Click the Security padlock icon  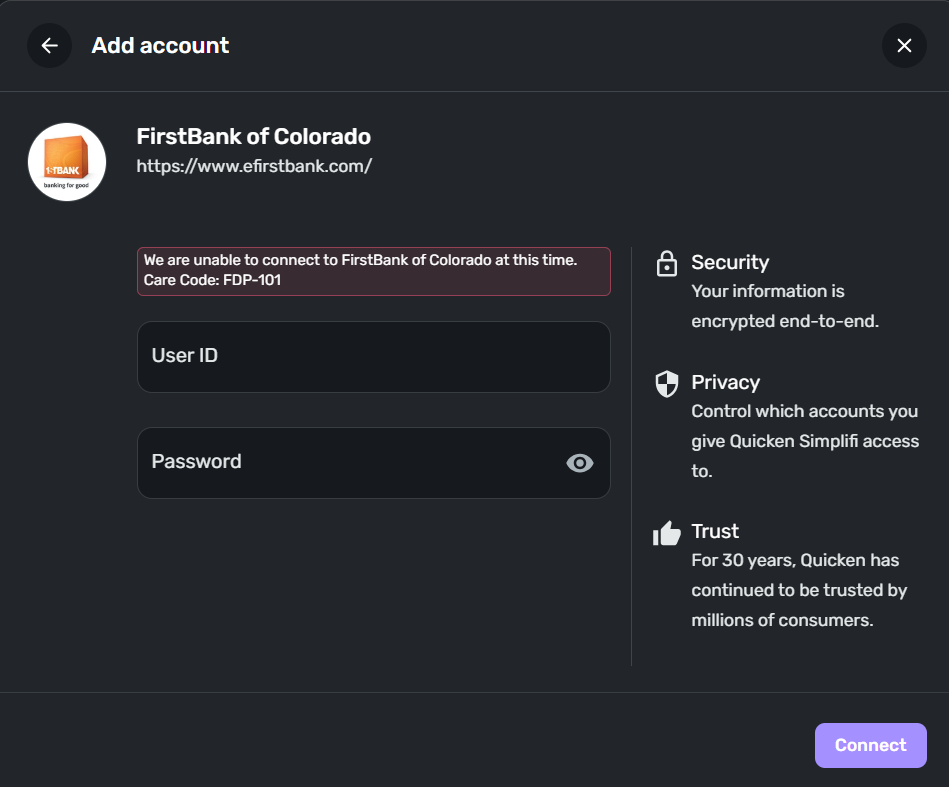coord(666,263)
